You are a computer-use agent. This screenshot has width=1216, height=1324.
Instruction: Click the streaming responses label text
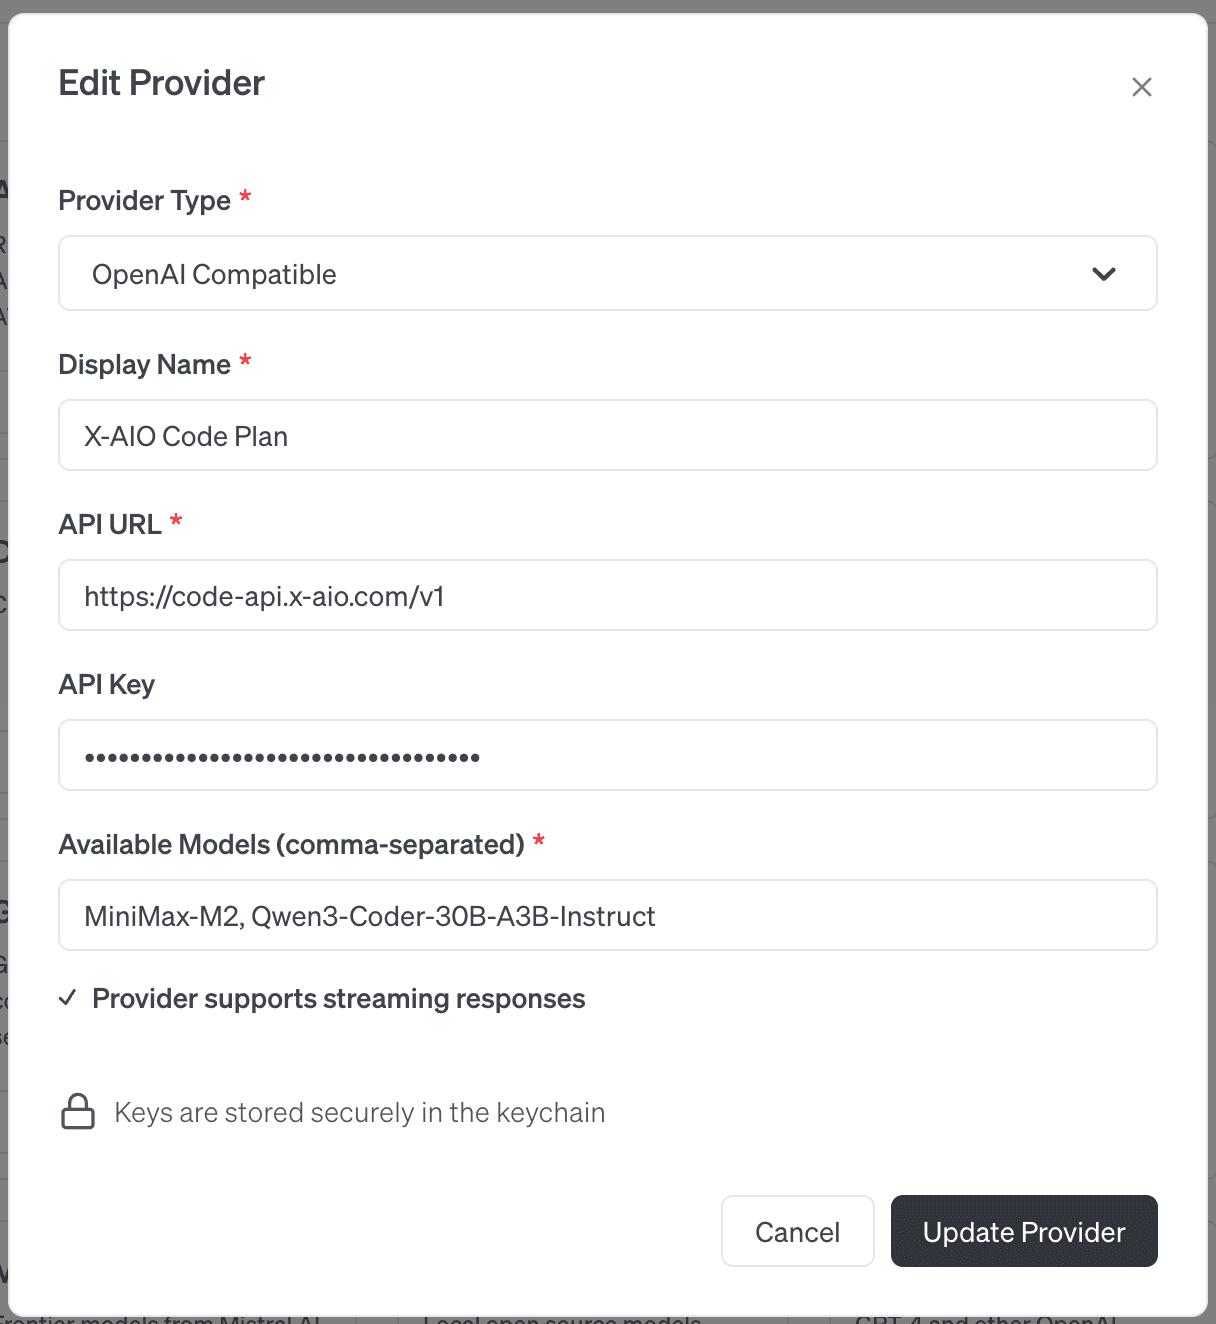point(338,999)
